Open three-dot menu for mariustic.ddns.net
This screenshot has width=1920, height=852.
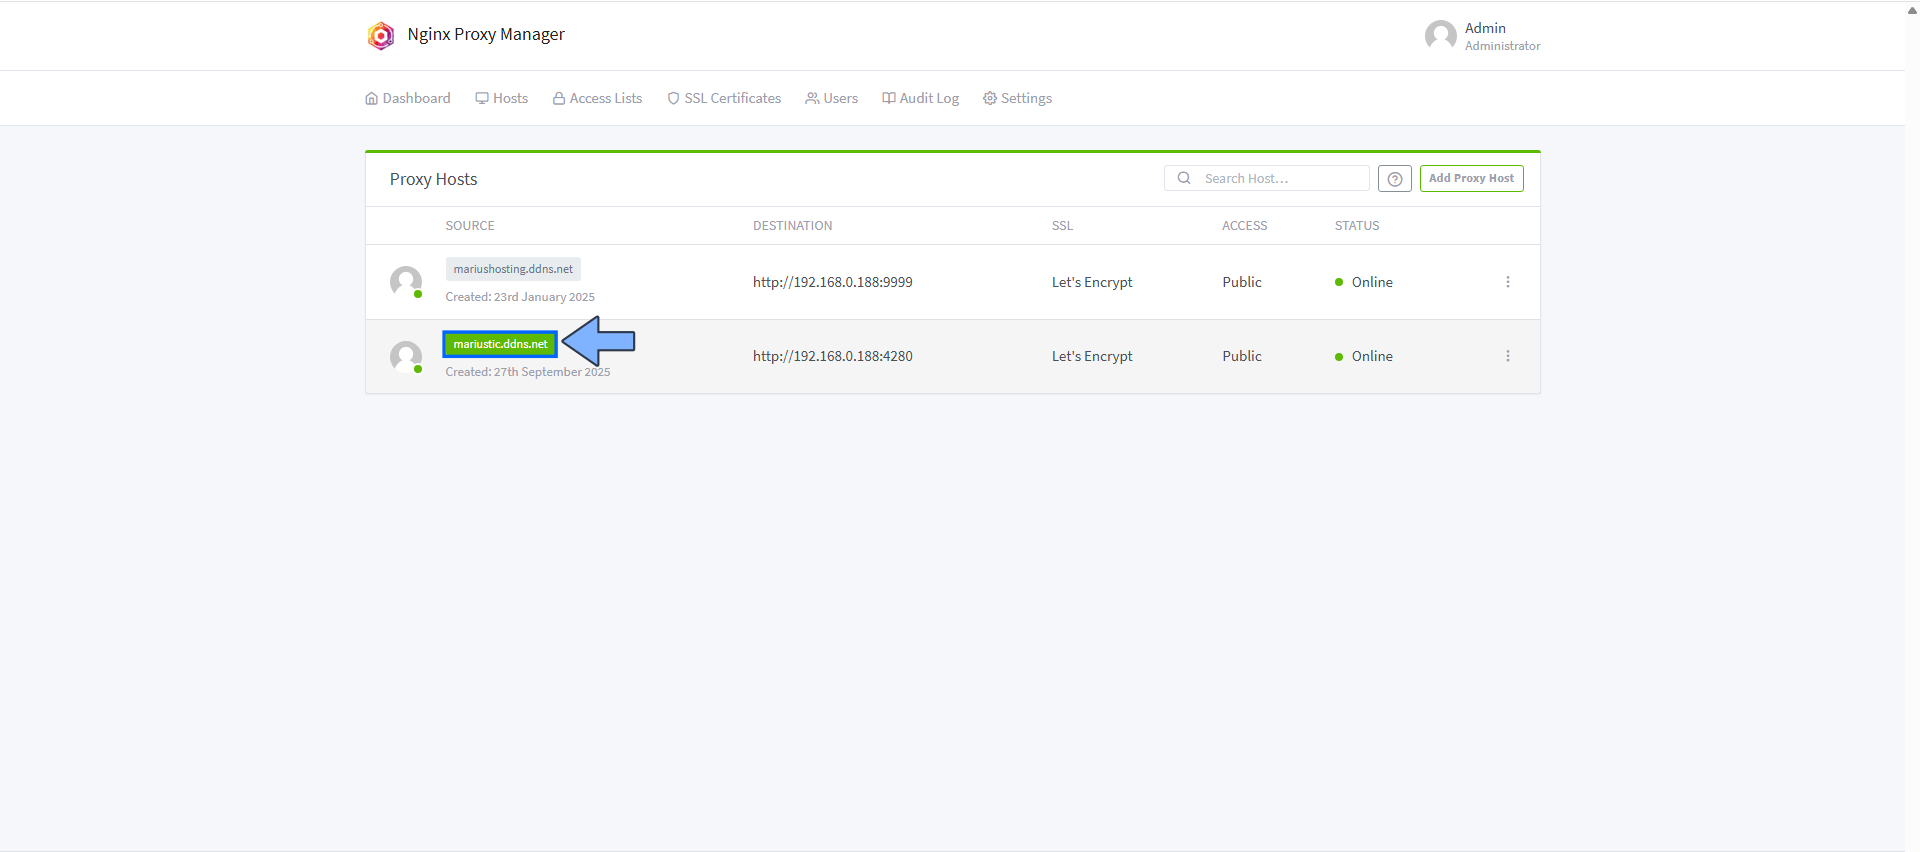pyautogui.click(x=1507, y=356)
